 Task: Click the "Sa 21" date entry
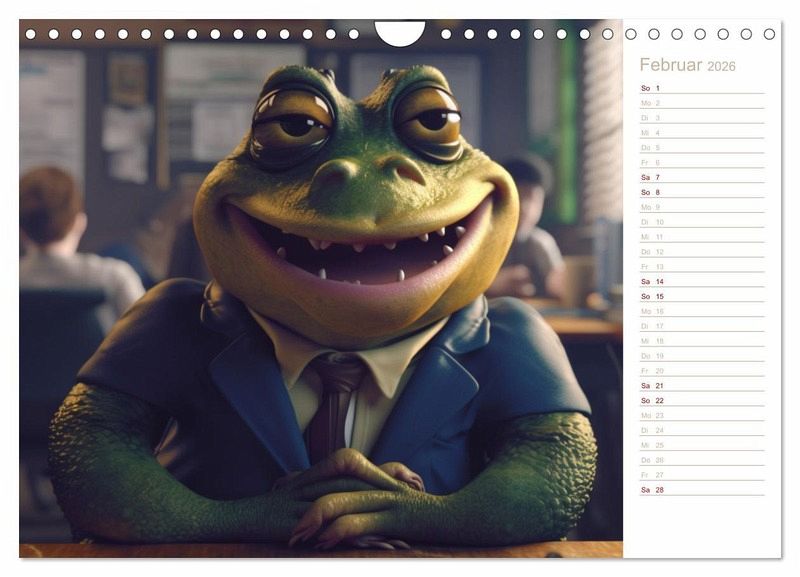click(700, 385)
